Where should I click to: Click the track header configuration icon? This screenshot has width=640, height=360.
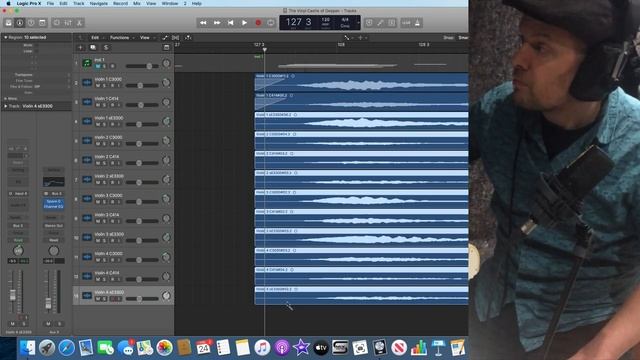click(x=166, y=48)
